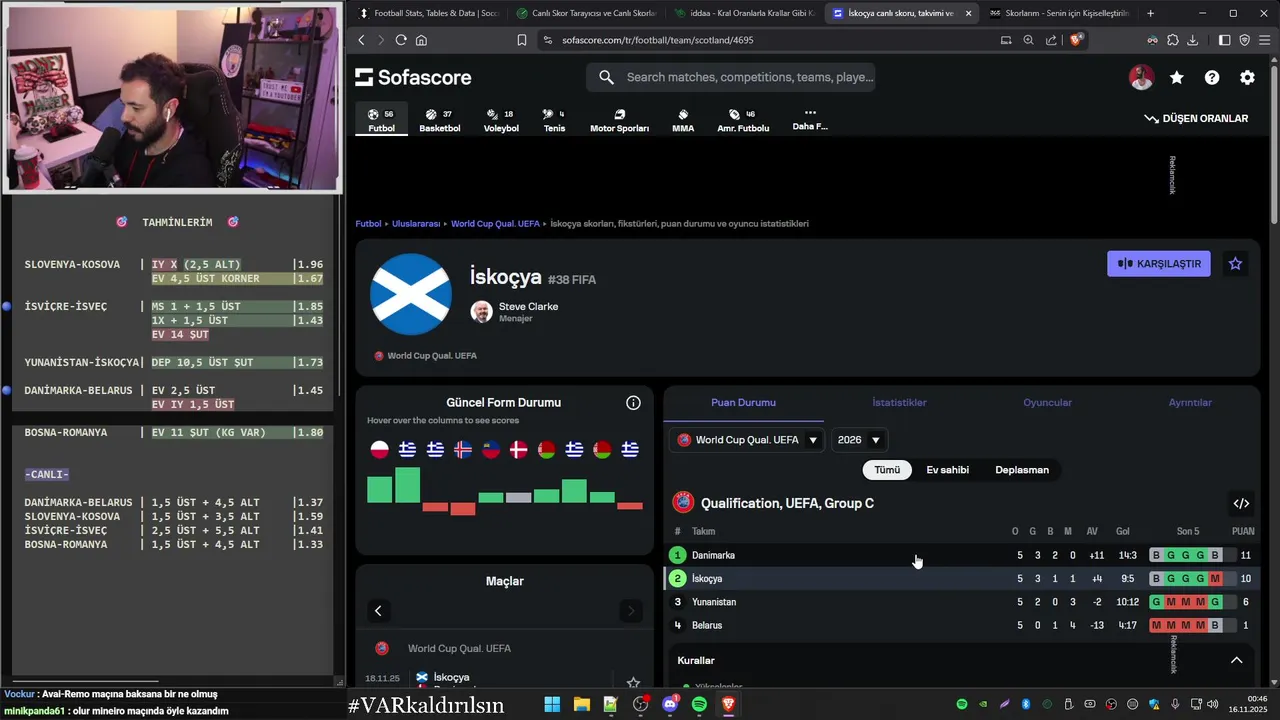Open Spotify from the taskbar
1280x720 pixels.
tap(699, 704)
